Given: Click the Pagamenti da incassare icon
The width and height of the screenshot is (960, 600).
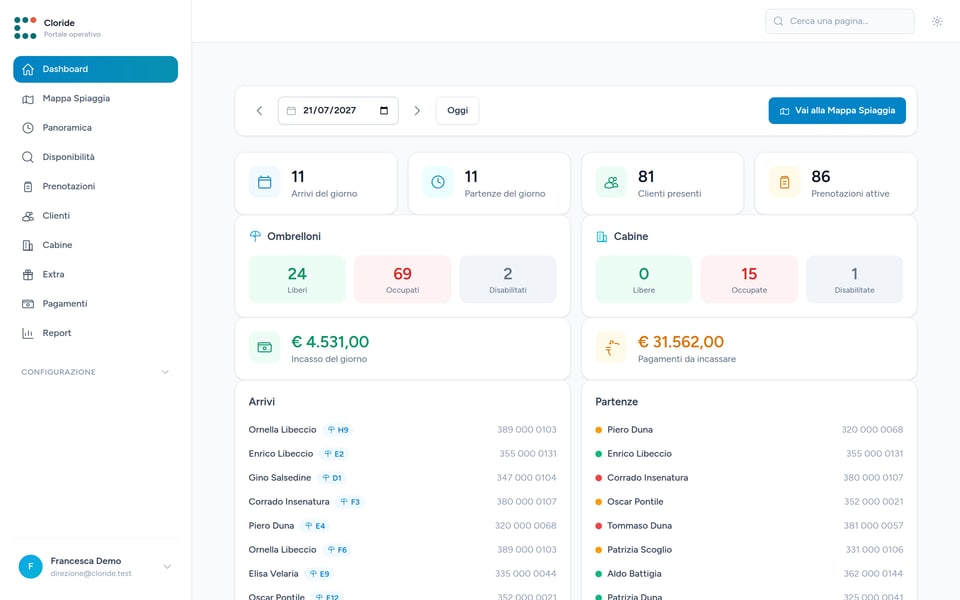Looking at the screenshot, I should coord(611,348).
